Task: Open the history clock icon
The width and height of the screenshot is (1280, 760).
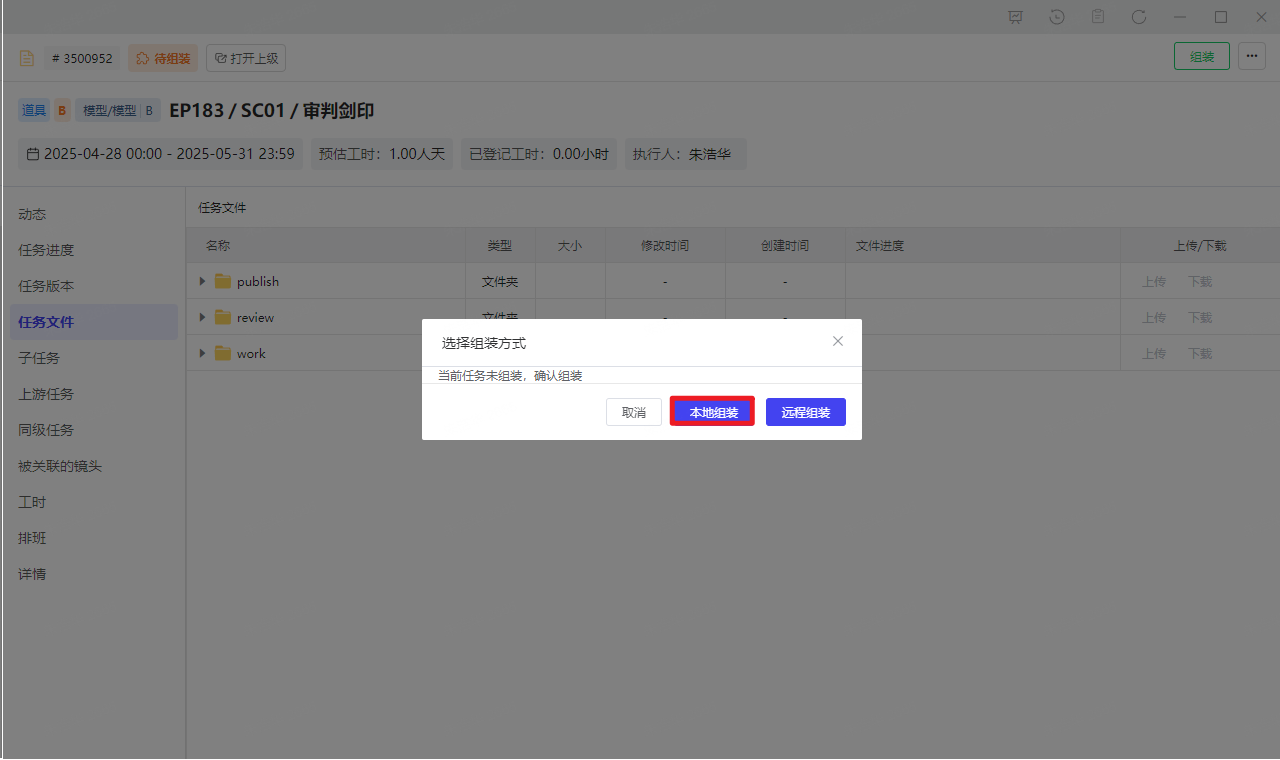Action: point(1057,17)
